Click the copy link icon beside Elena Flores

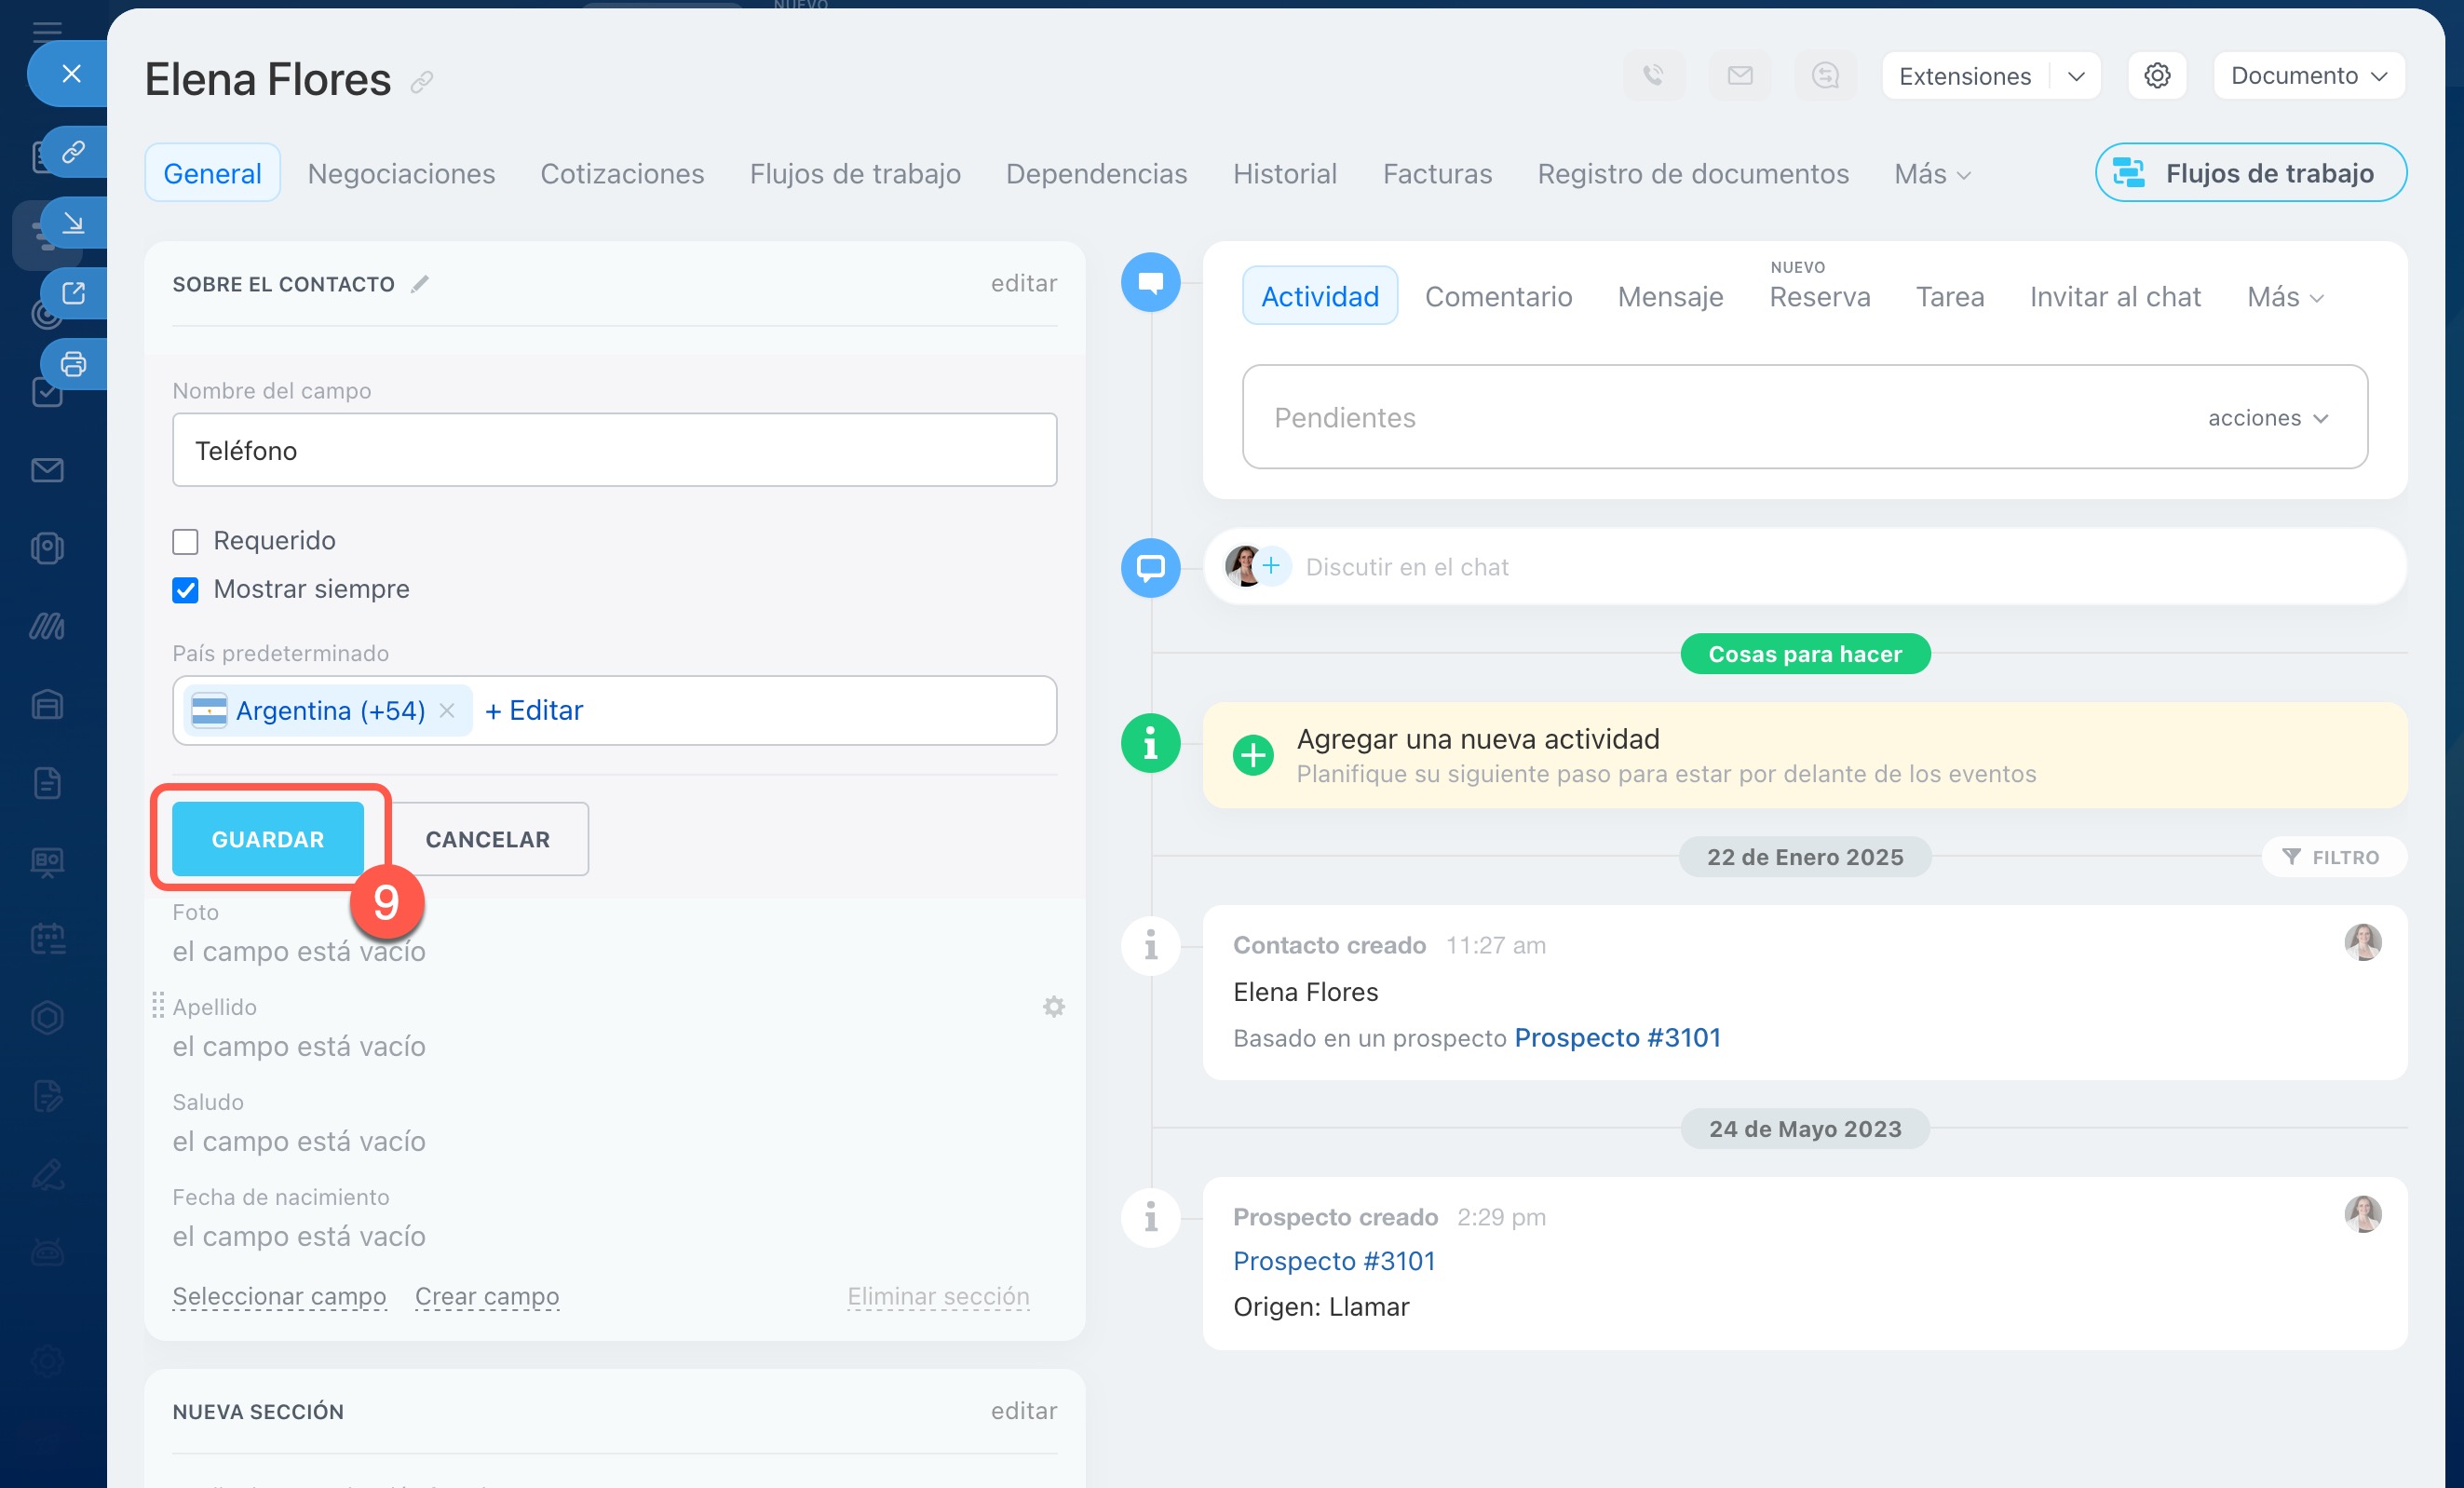coord(422,82)
